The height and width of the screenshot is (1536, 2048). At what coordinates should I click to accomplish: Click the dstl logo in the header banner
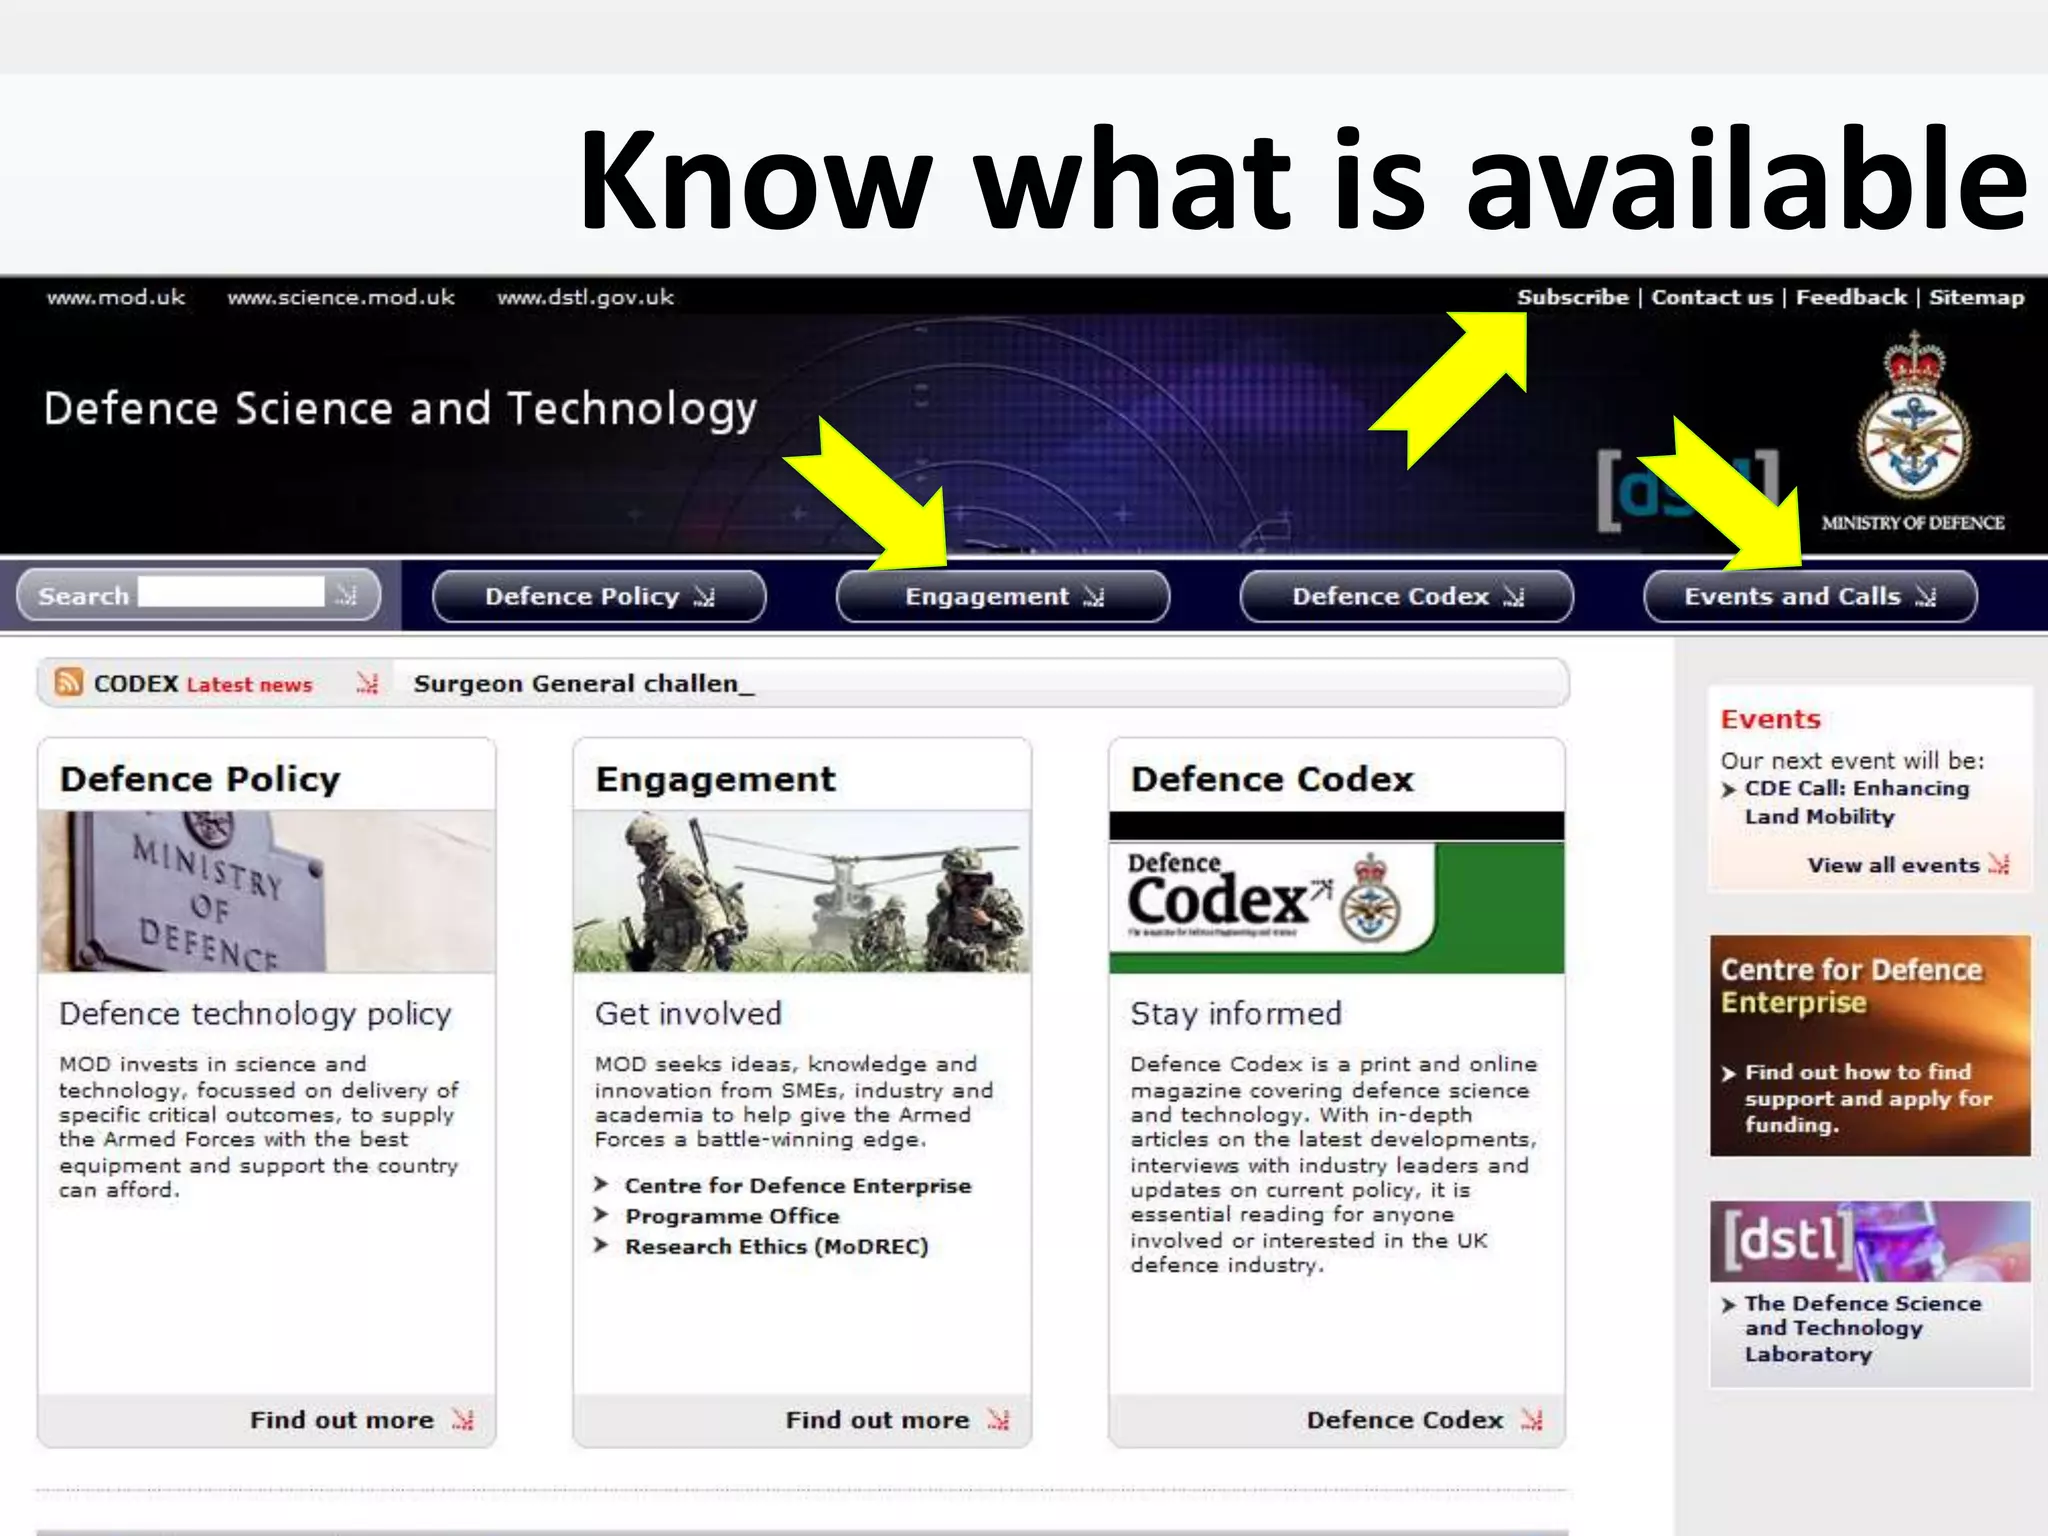pyautogui.click(x=1687, y=491)
